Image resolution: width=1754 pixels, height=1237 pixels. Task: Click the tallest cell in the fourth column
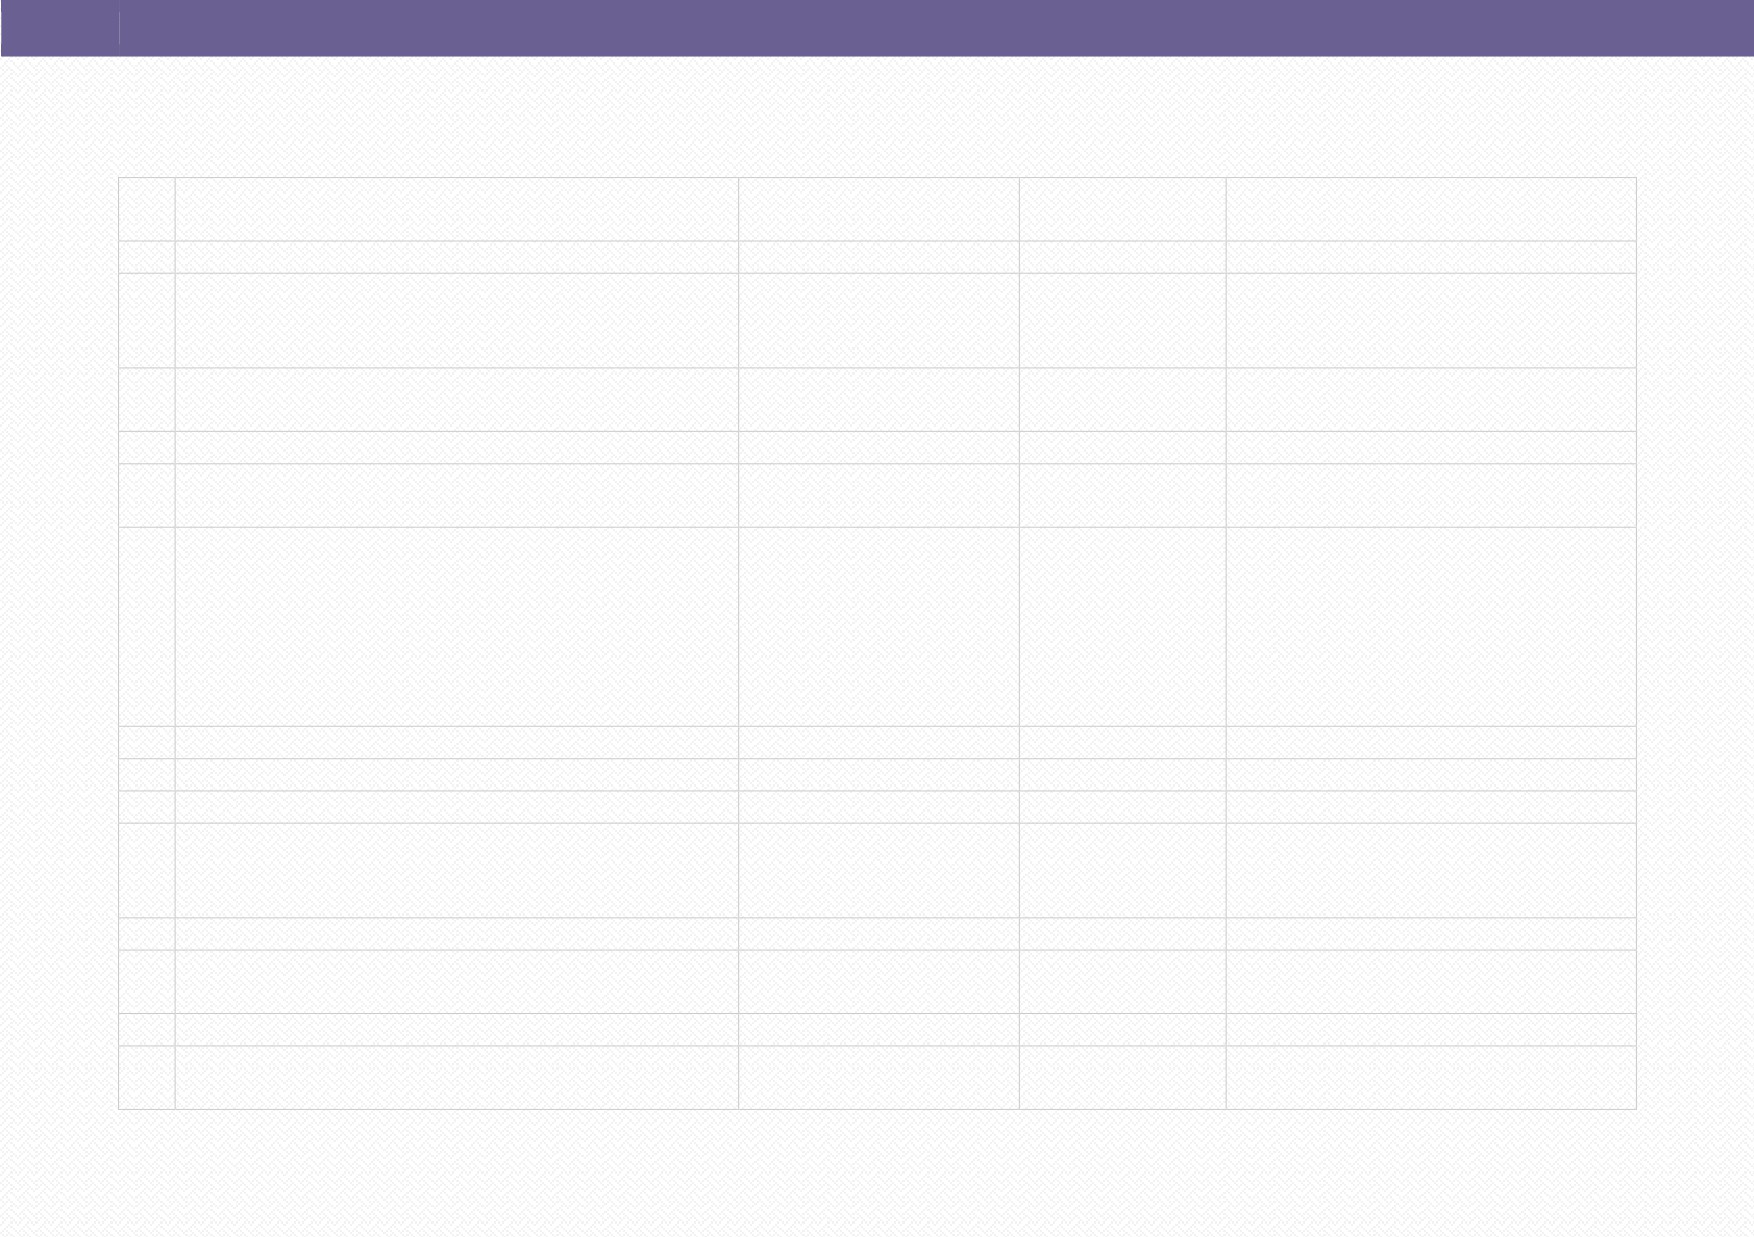click(1123, 627)
